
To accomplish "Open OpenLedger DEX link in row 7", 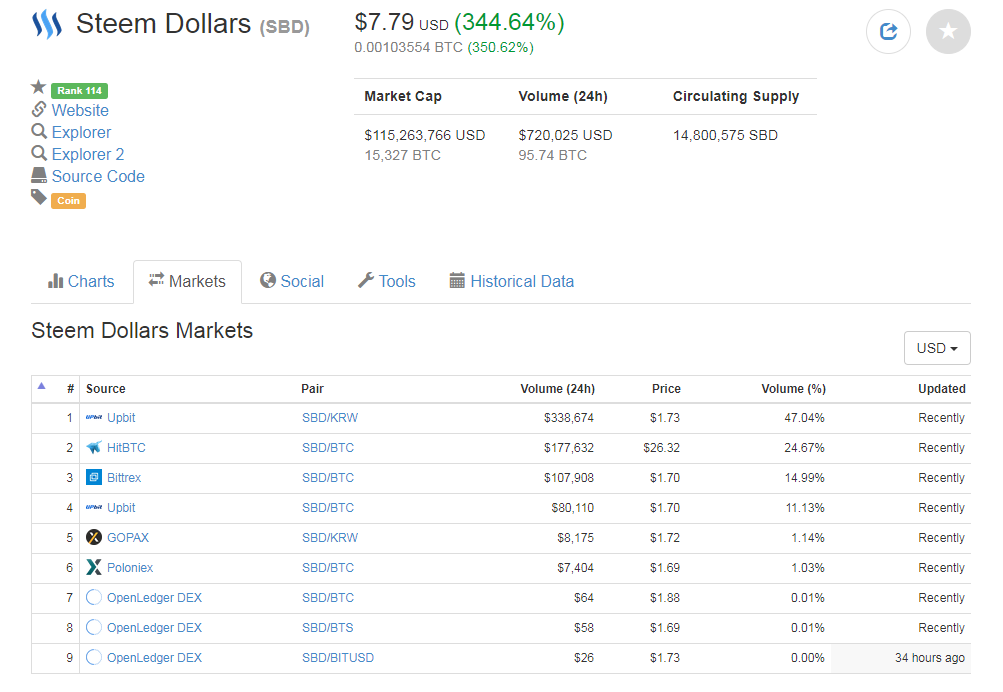I will (154, 598).
